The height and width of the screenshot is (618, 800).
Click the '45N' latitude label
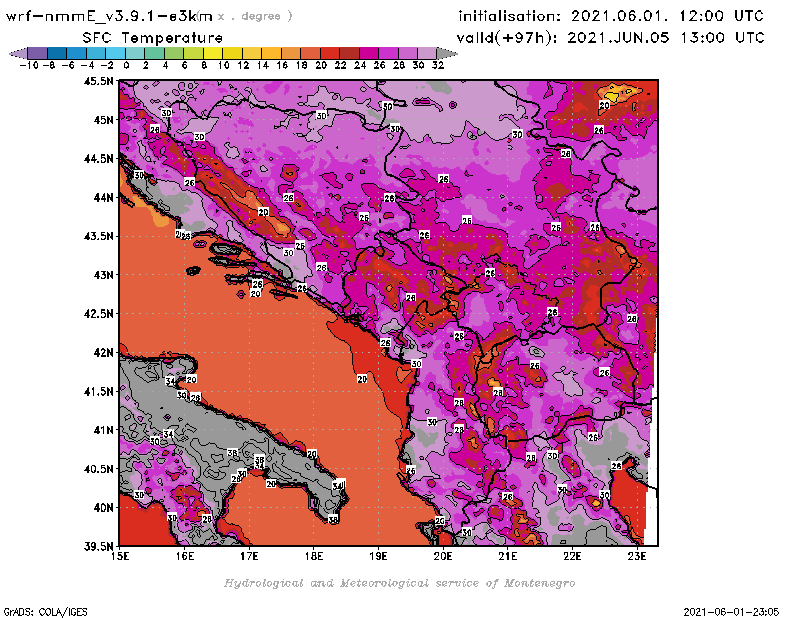tap(103, 120)
